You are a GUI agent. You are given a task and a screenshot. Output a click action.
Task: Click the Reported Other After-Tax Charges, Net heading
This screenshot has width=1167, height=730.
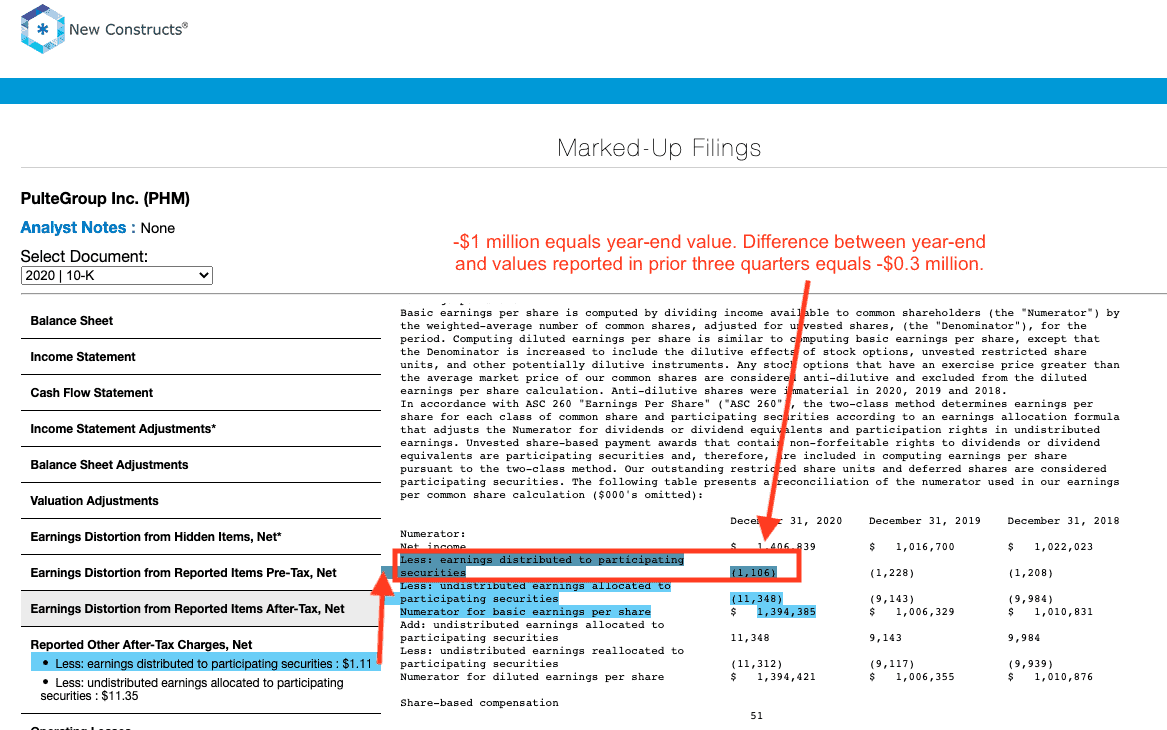point(141,644)
